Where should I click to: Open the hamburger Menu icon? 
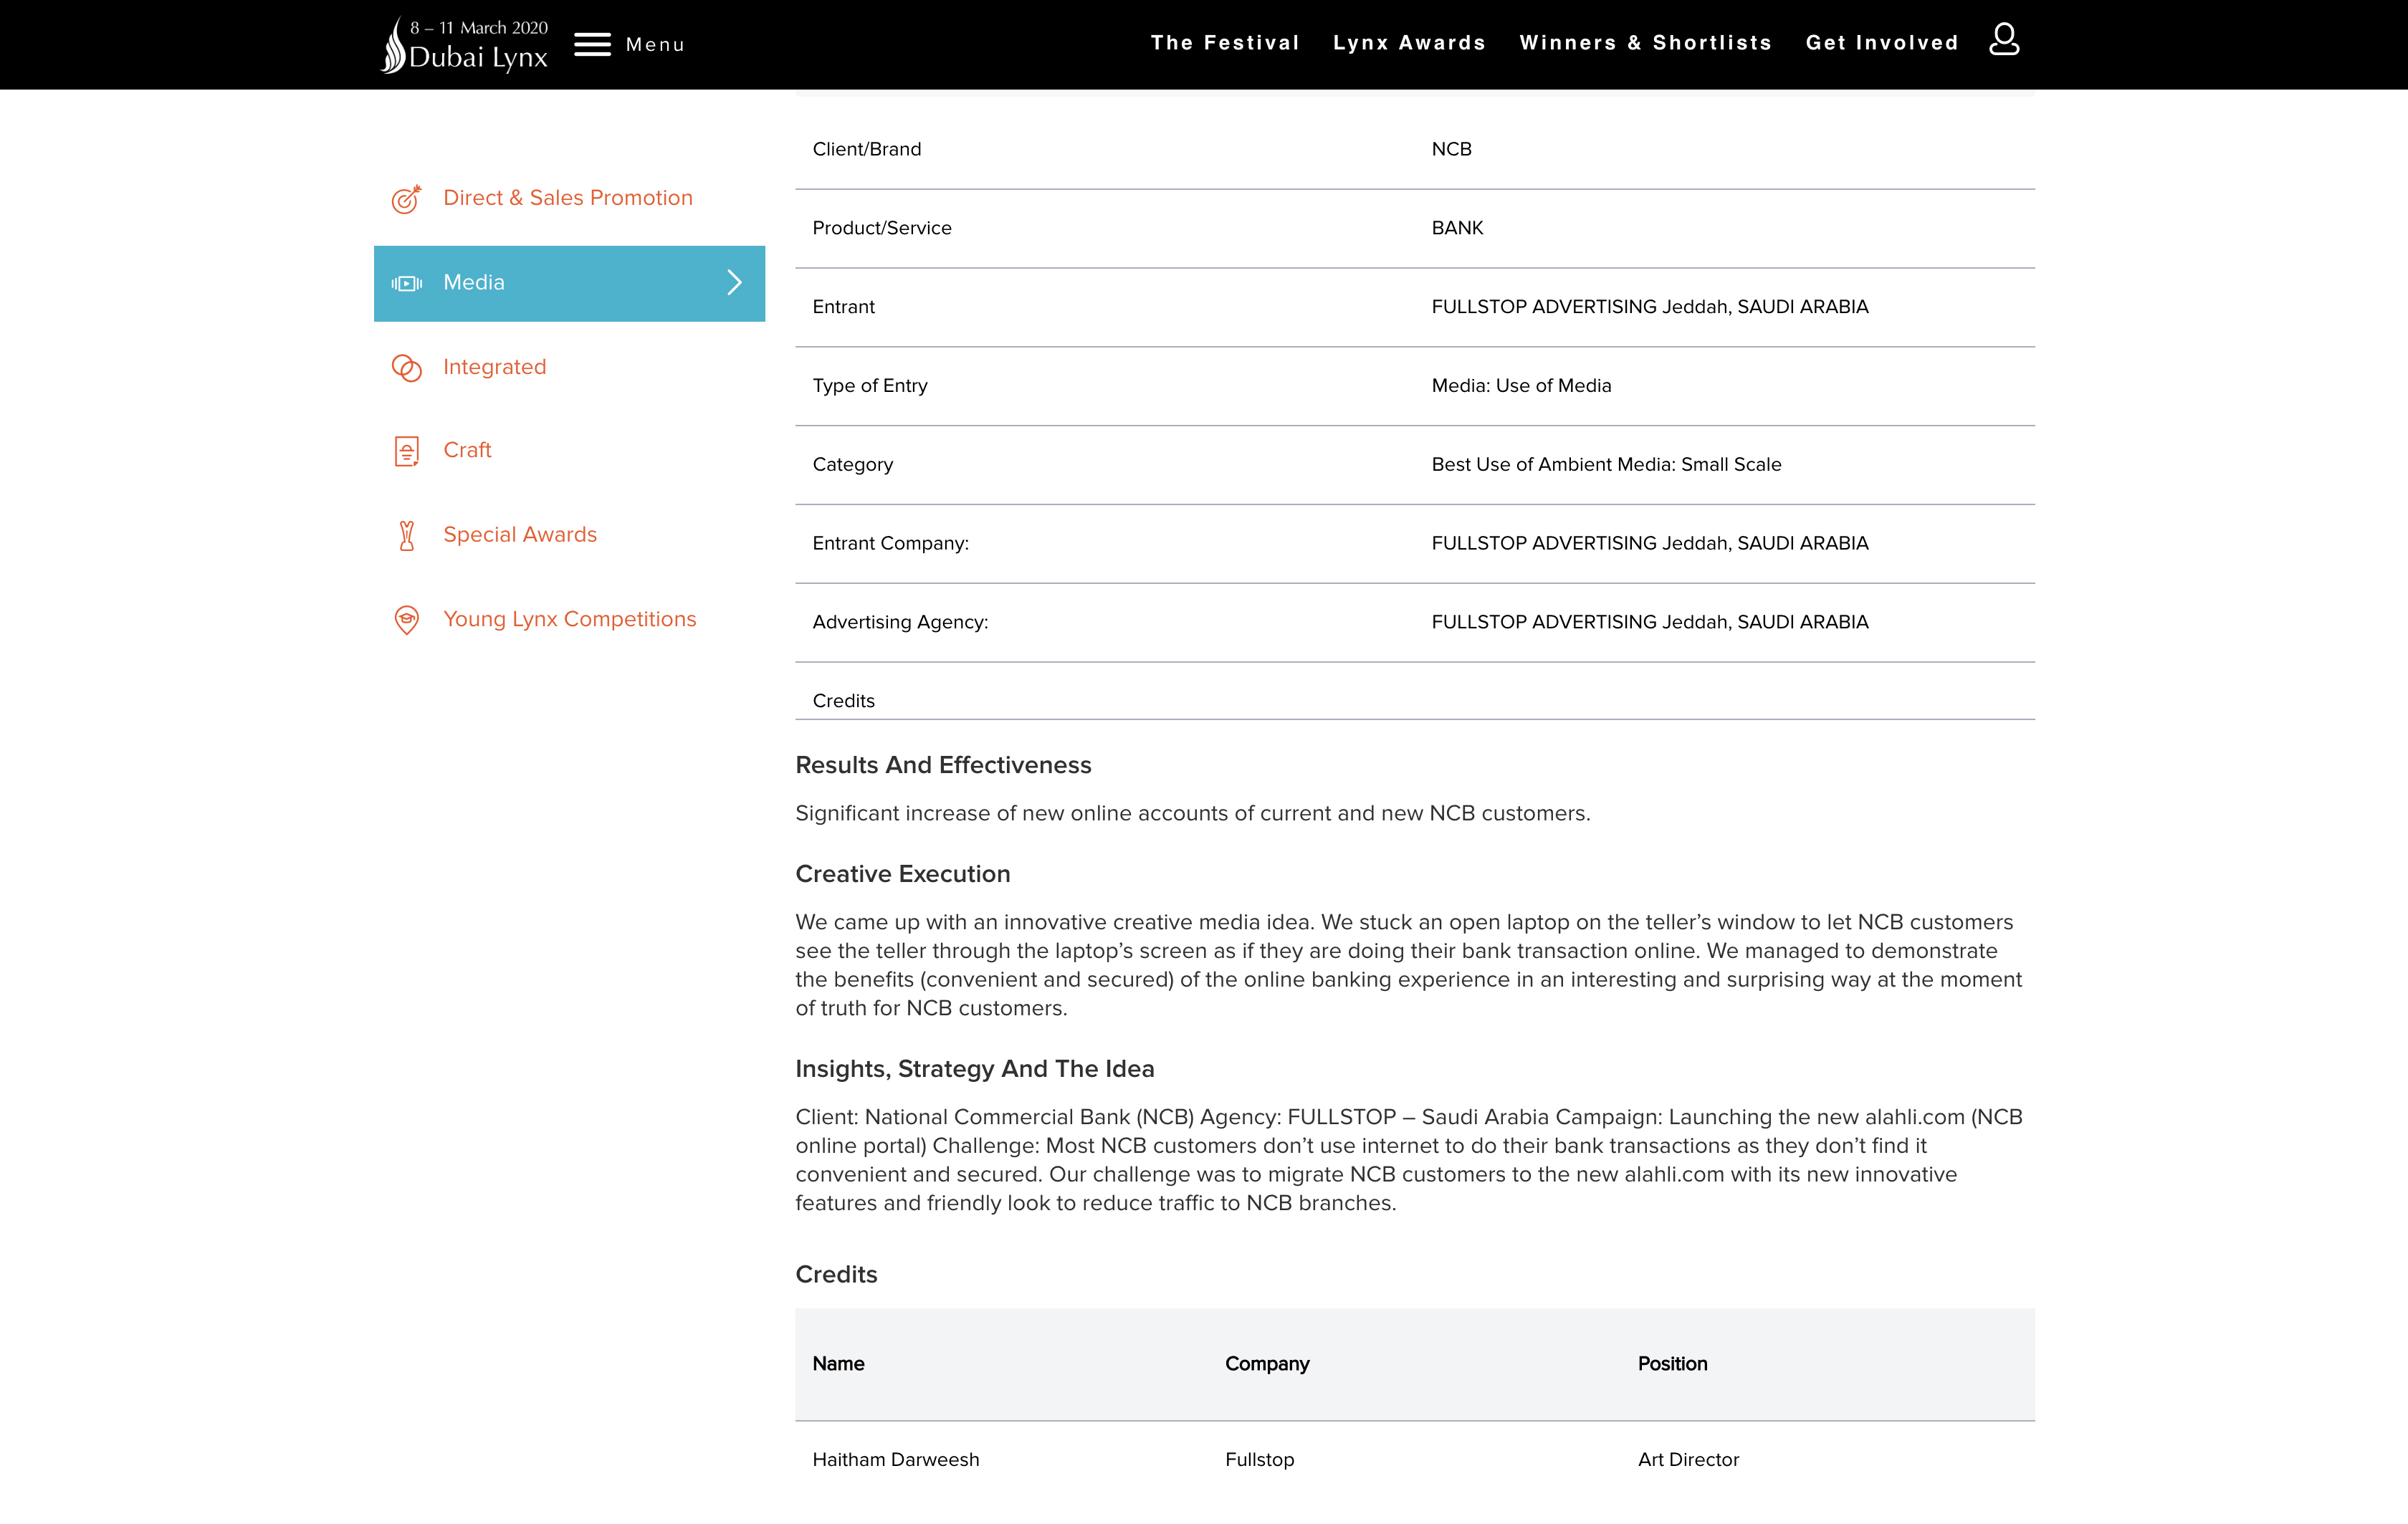pyautogui.click(x=592, y=45)
